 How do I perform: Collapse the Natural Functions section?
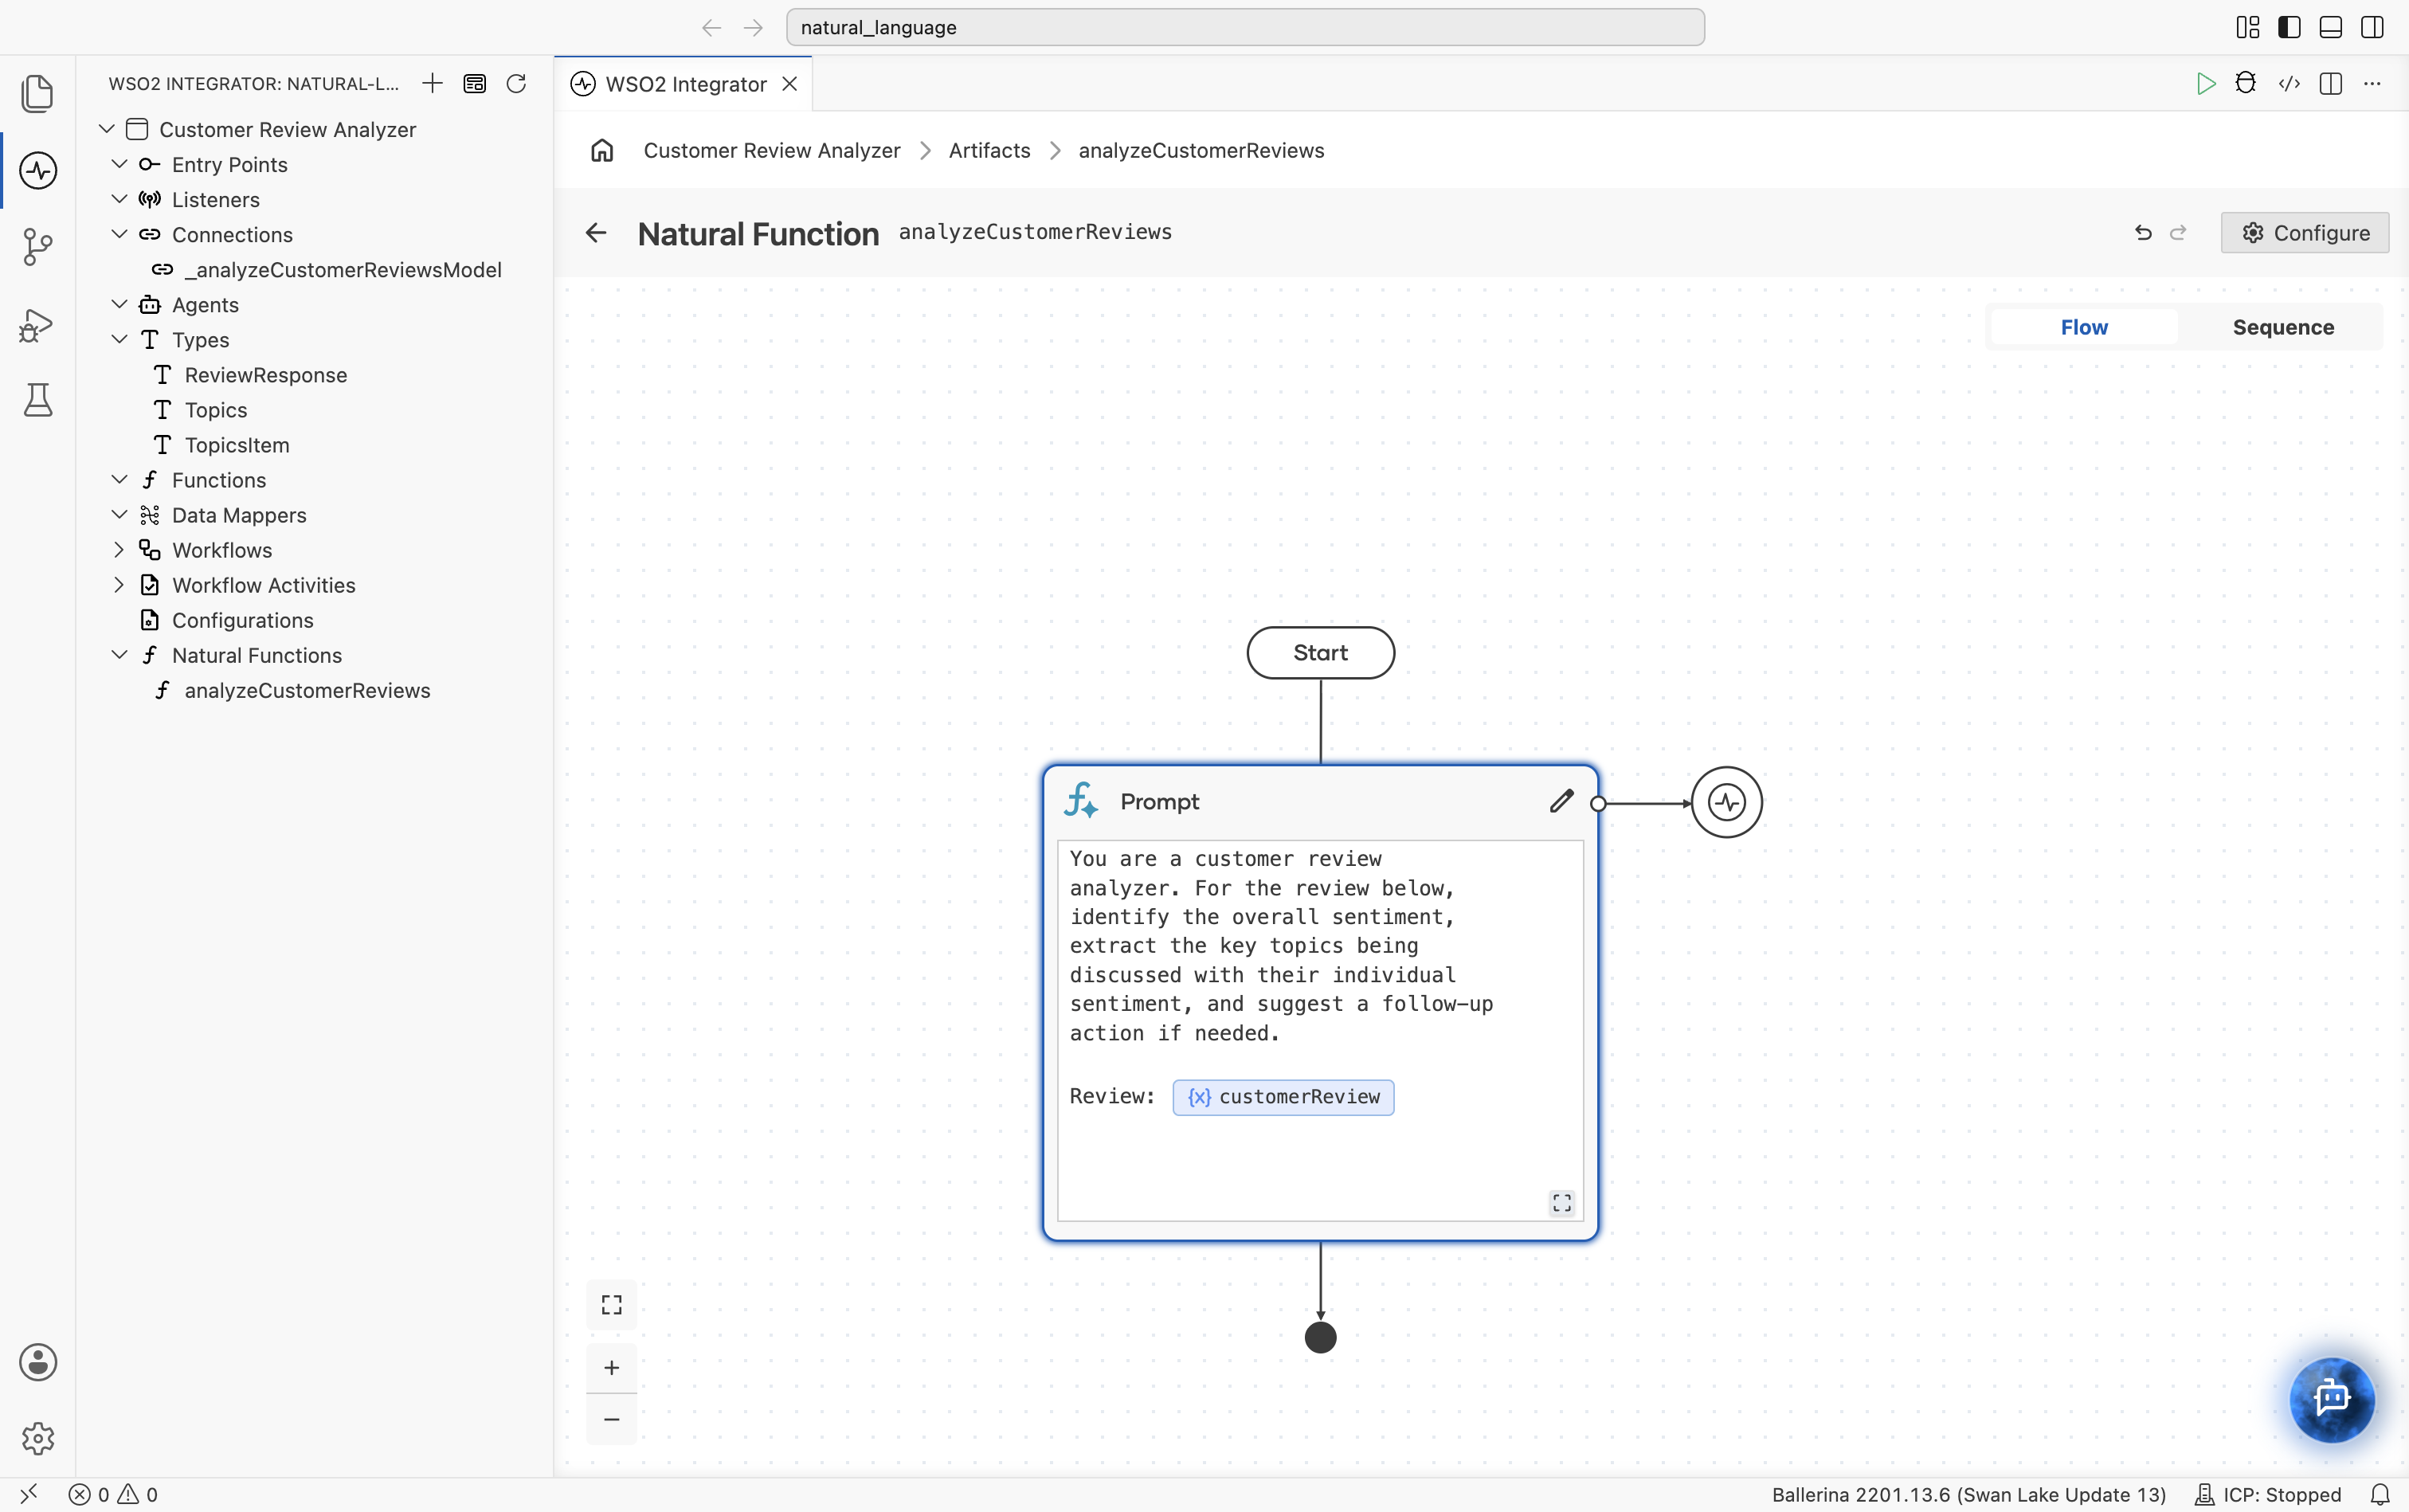coord(119,655)
